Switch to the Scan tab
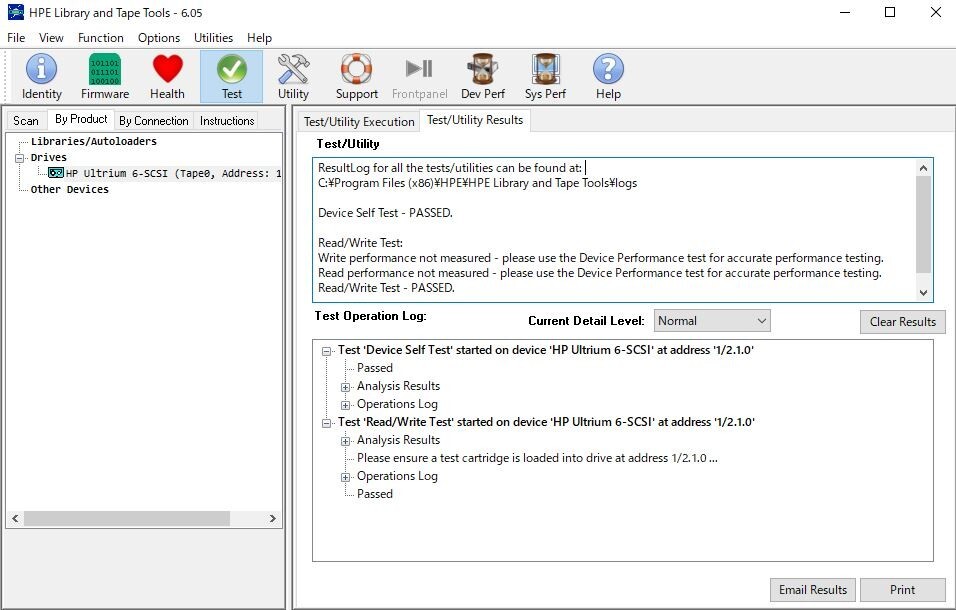The image size is (956, 610). 26,121
